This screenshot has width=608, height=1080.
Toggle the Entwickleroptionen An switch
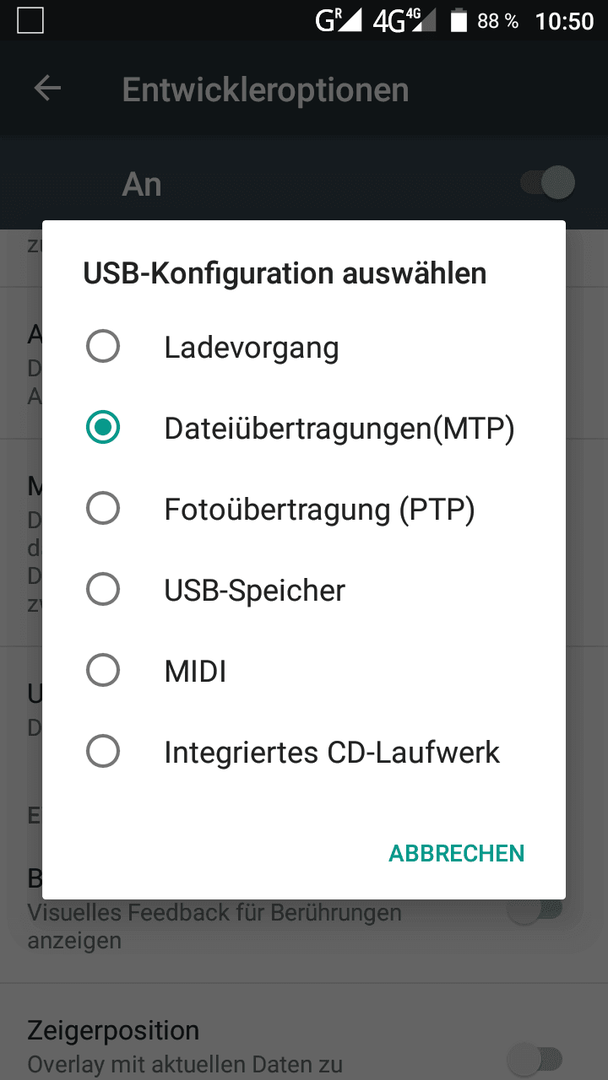pyautogui.click(x=547, y=183)
